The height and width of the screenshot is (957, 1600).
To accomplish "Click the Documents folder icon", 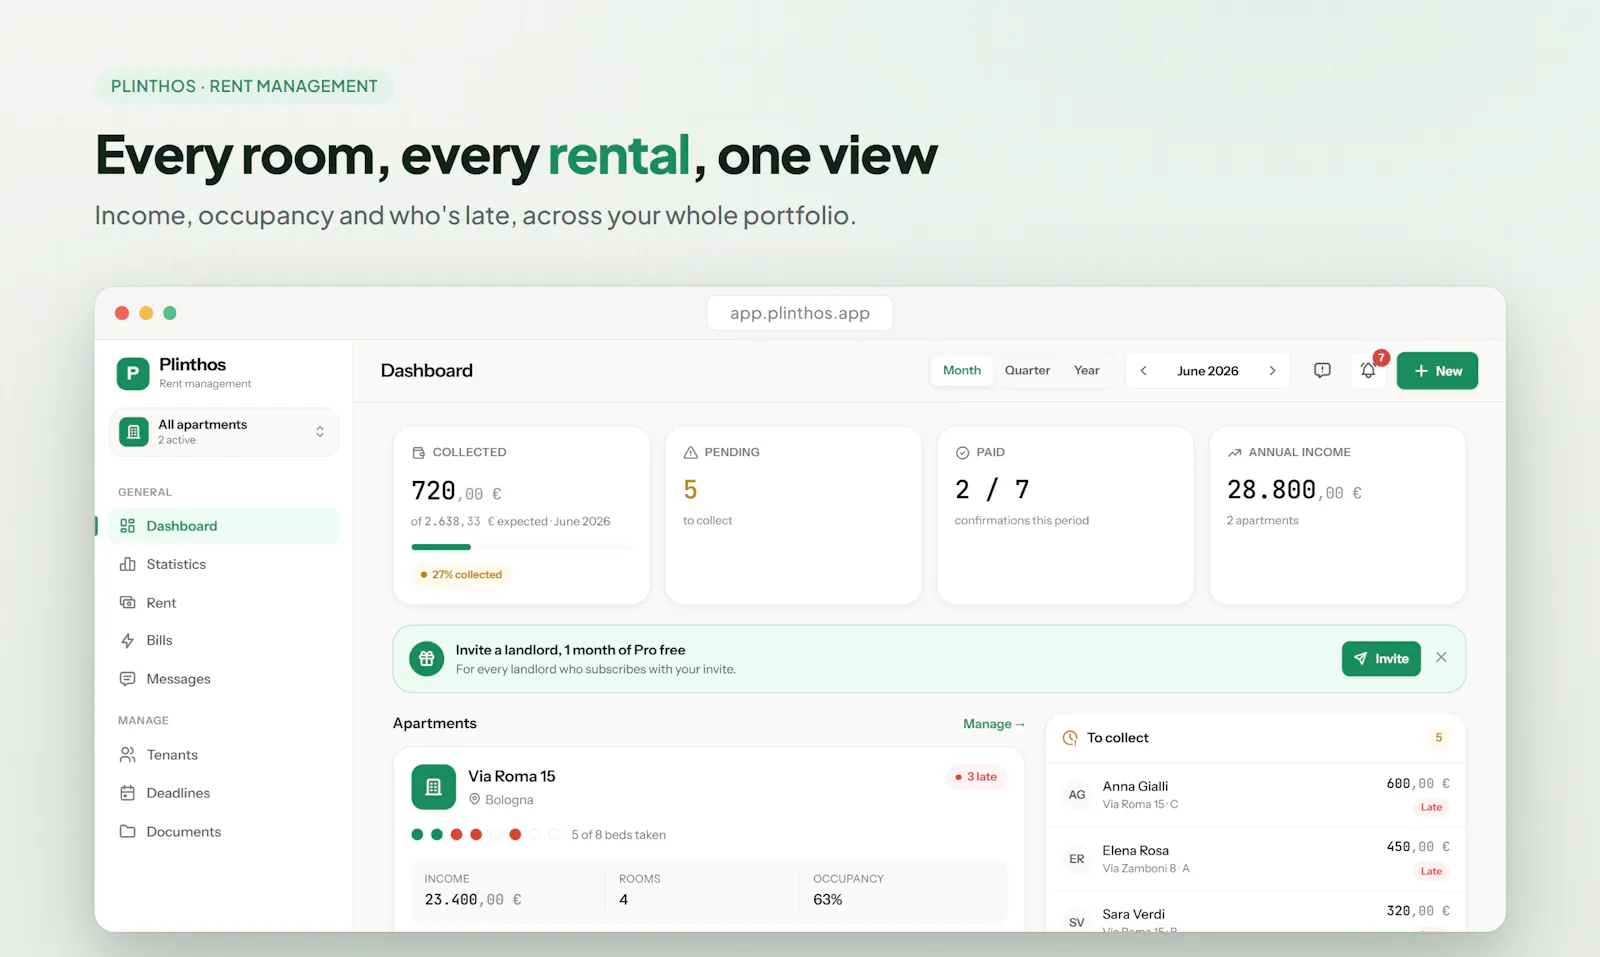I will click(x=128, y=831).
